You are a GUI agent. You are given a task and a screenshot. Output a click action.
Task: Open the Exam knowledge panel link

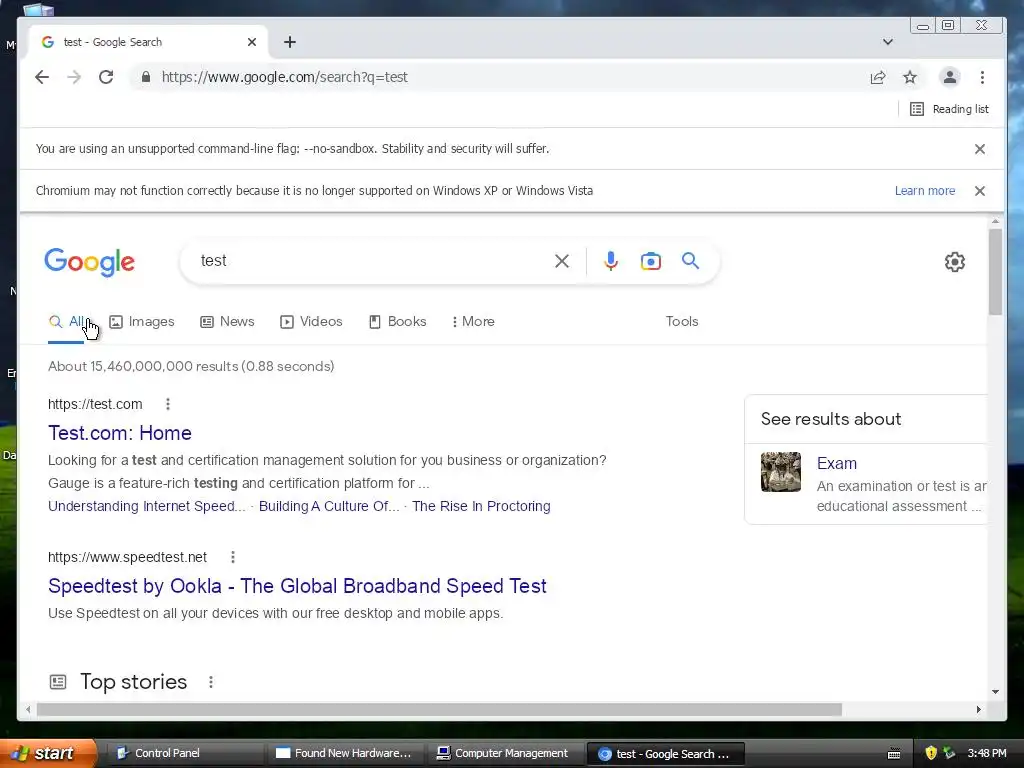837,463
